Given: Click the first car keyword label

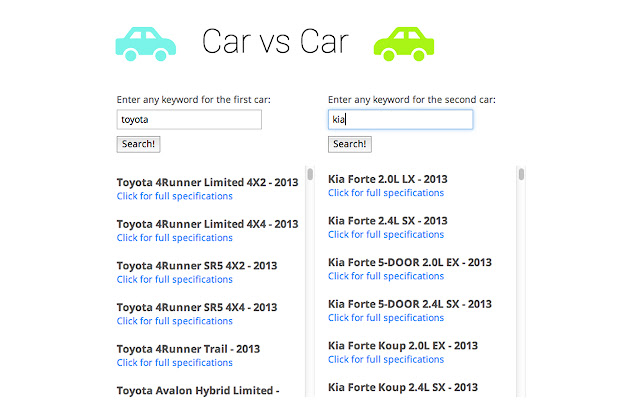Looking at the screenshot, I should coord(193,100).
